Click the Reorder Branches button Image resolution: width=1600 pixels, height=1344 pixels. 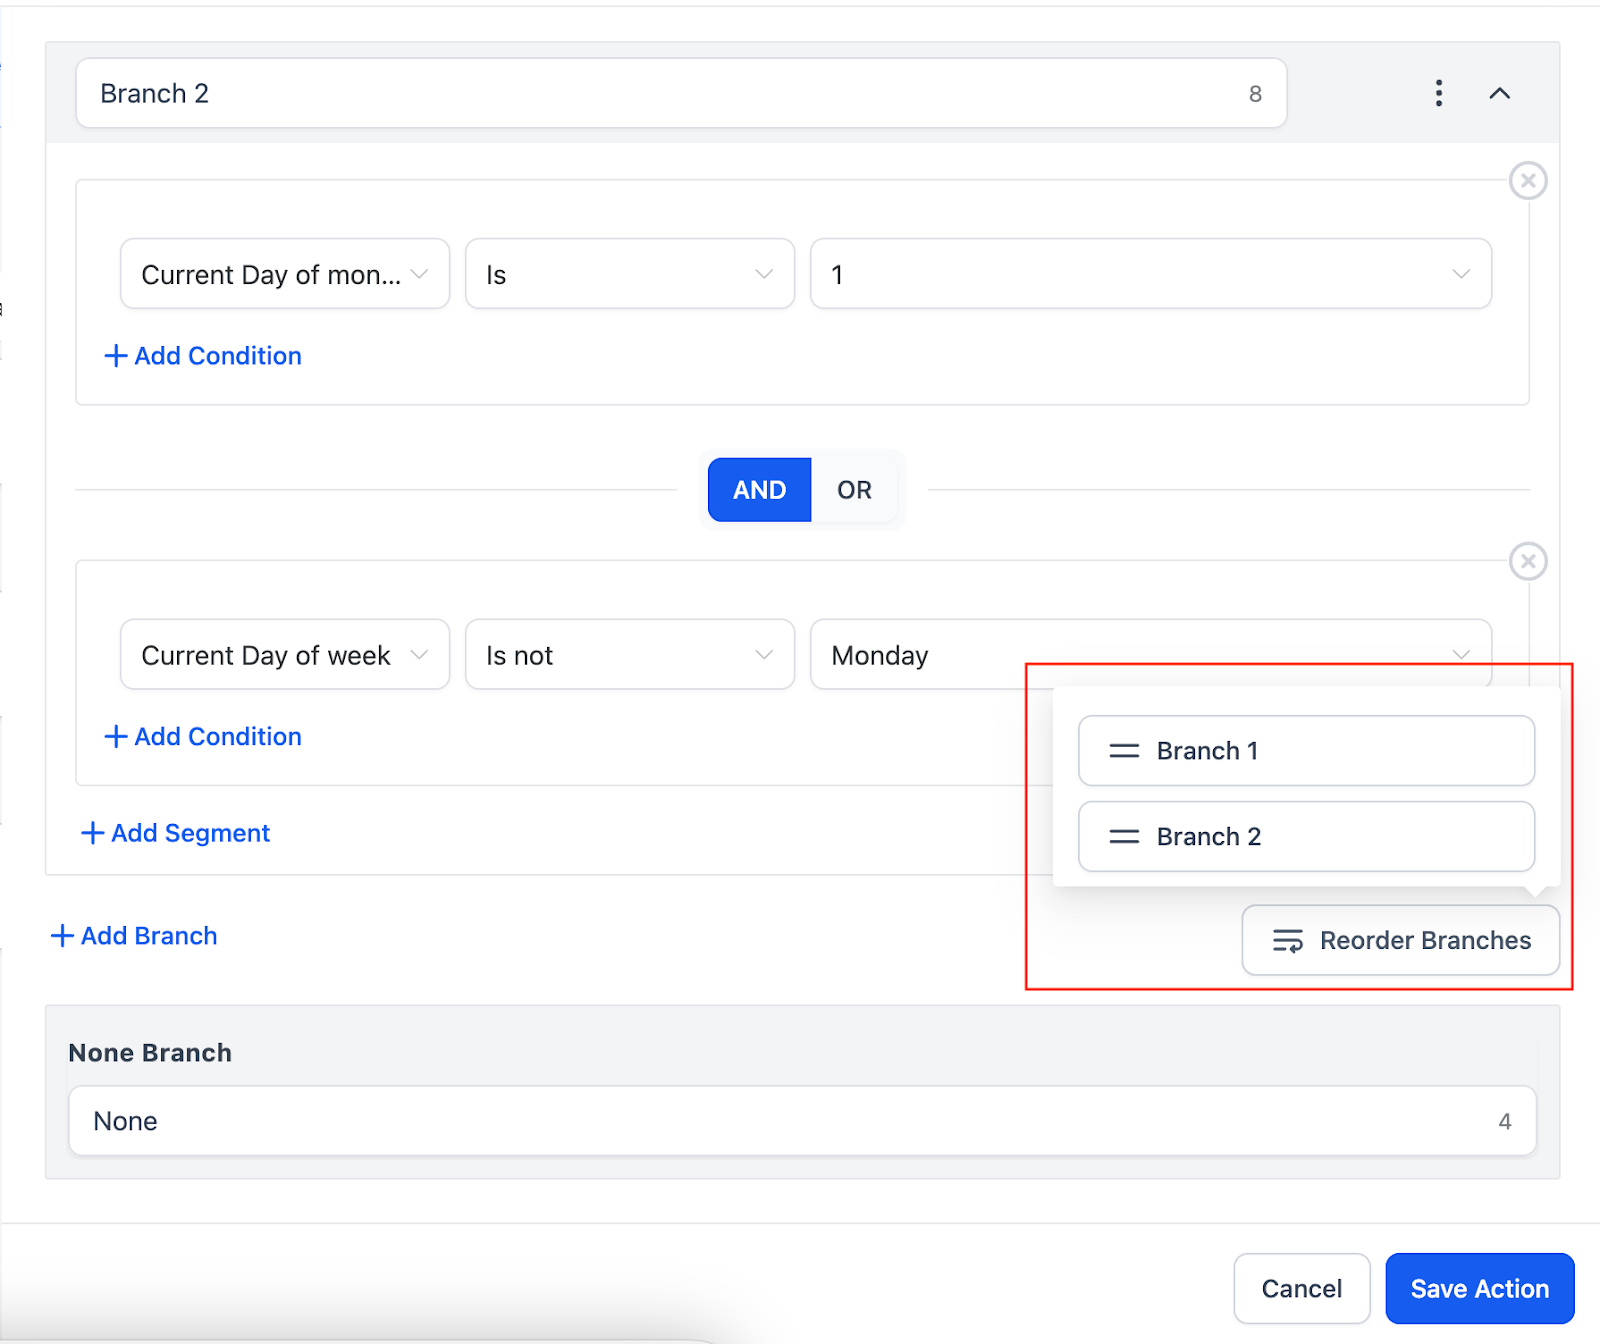pyautogui.click(x=1401, y=940)
